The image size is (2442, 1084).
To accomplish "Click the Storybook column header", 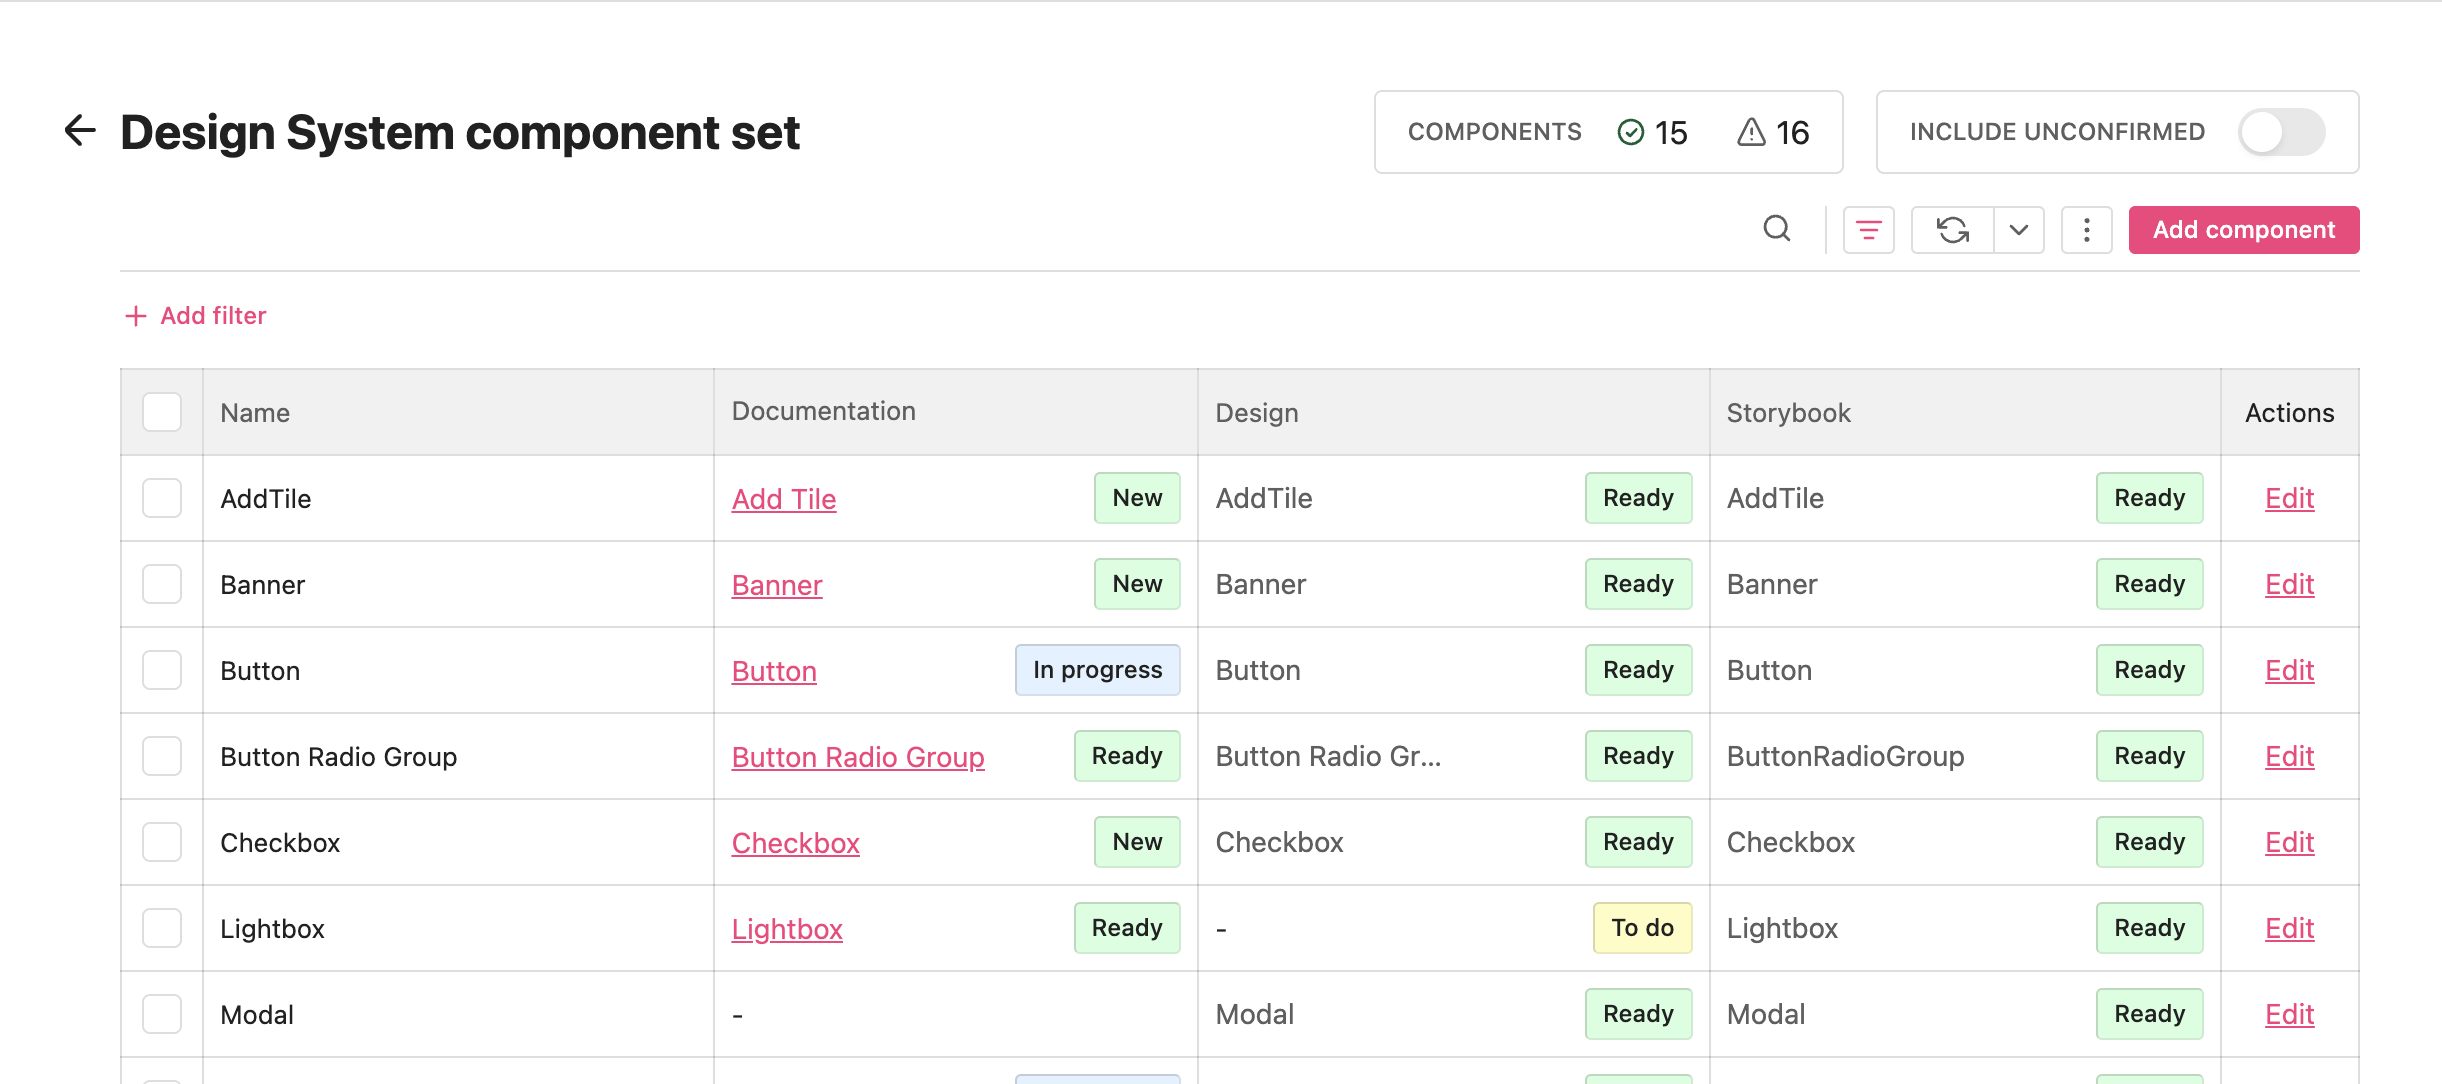I will point(1788,413).
